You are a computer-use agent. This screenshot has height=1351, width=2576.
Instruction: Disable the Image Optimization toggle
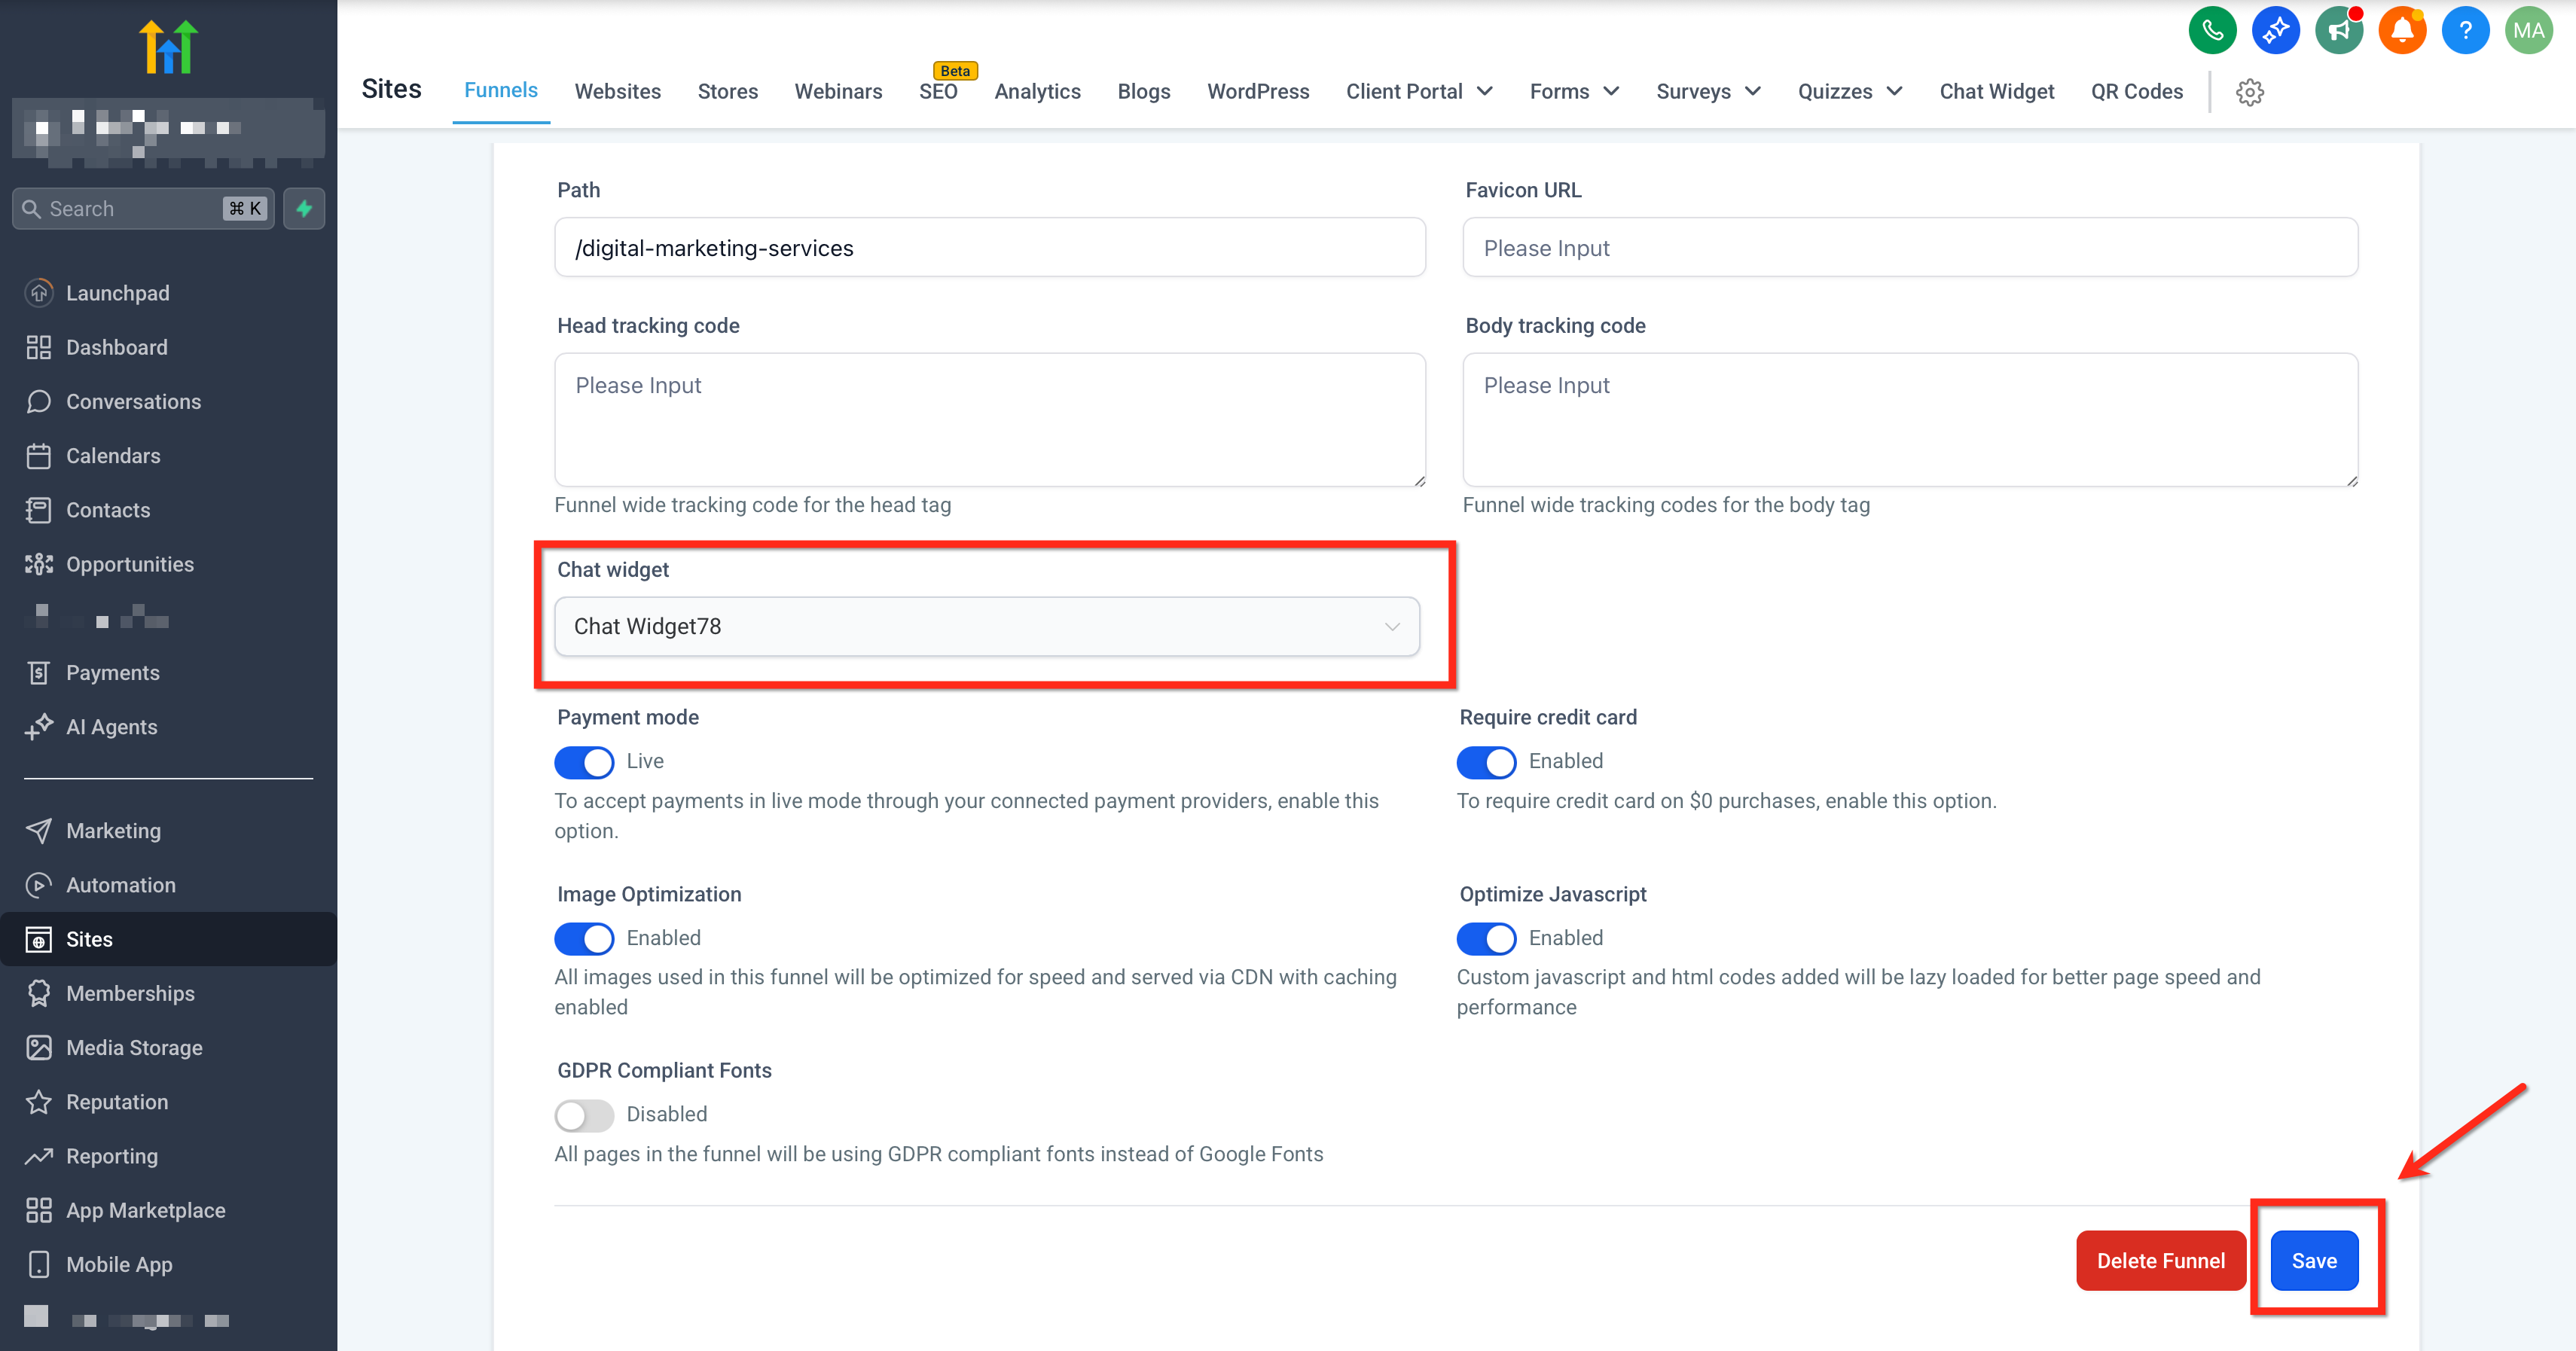tap(584, 939)
